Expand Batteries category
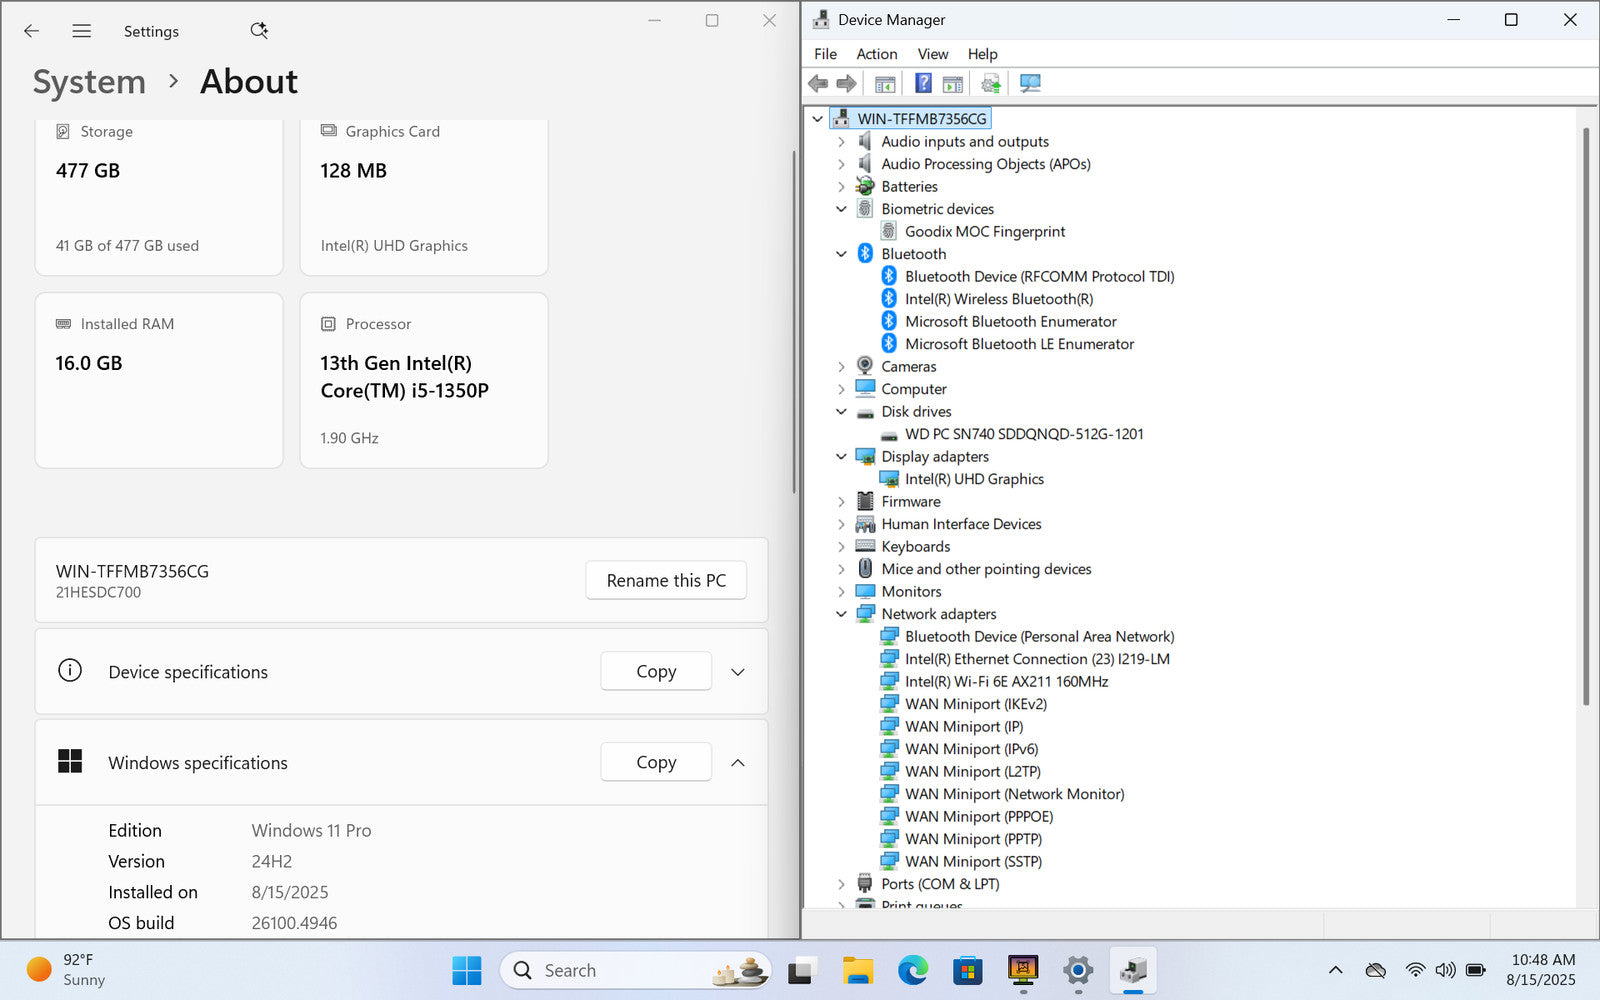Image resolution: width=1600 pixels, height=1000 pixels. [841, 187]
